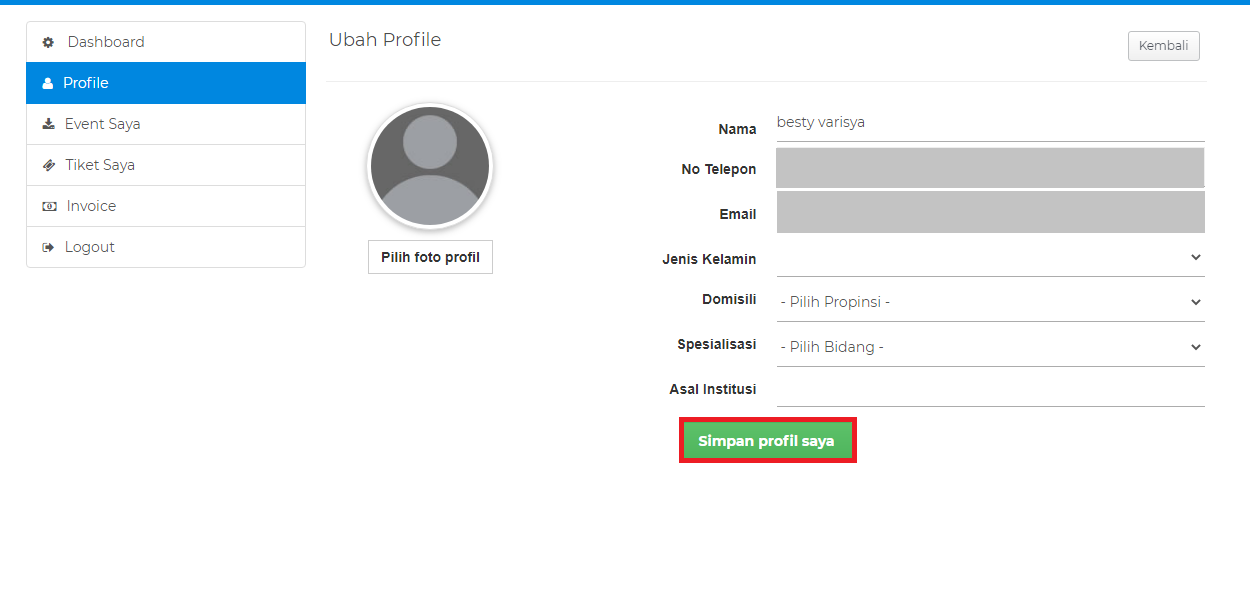Click the profile avatar picture

[x=430, y=167]
